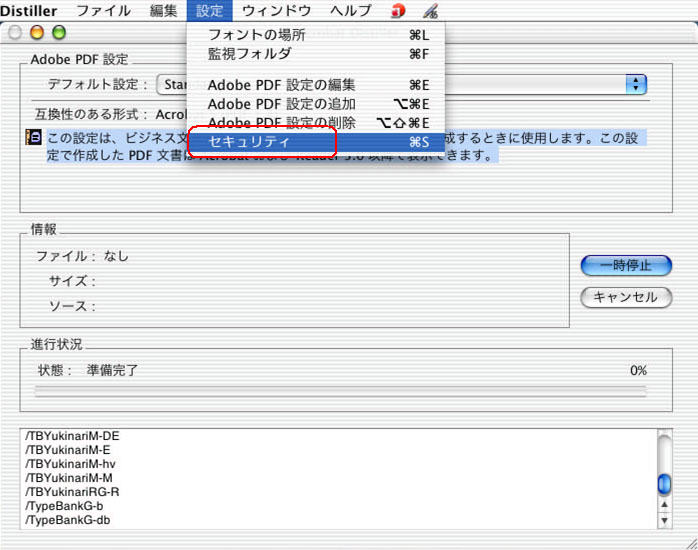This screenshot has width=698, height=550.
Task: Choose フォントの場所 from the menu
Action: click(x=316, y=35)
